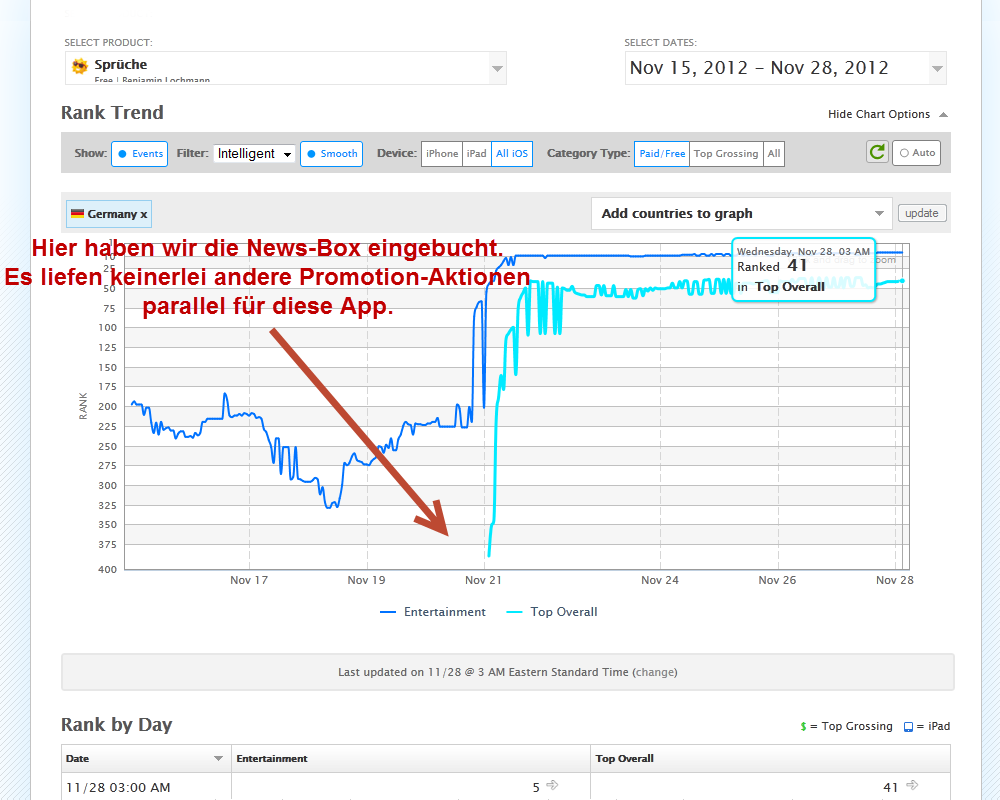Toggle the Entertainment series in chart legend

point(433,612)
